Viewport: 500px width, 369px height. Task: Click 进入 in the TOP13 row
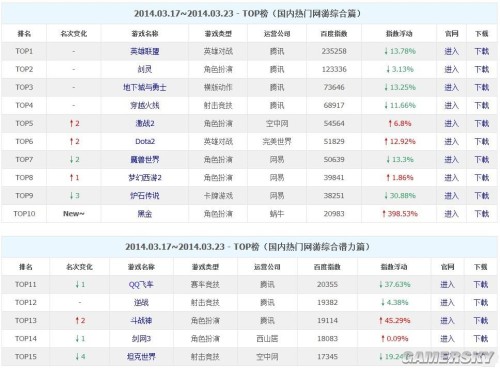447,320
